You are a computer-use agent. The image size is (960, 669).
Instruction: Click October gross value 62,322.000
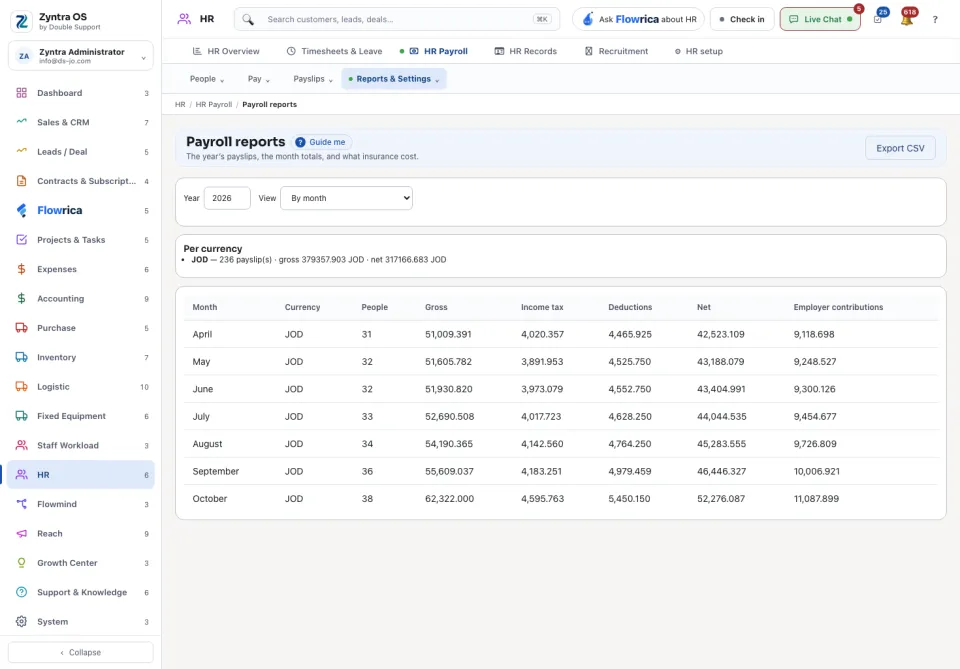click(x=449, y=499)
